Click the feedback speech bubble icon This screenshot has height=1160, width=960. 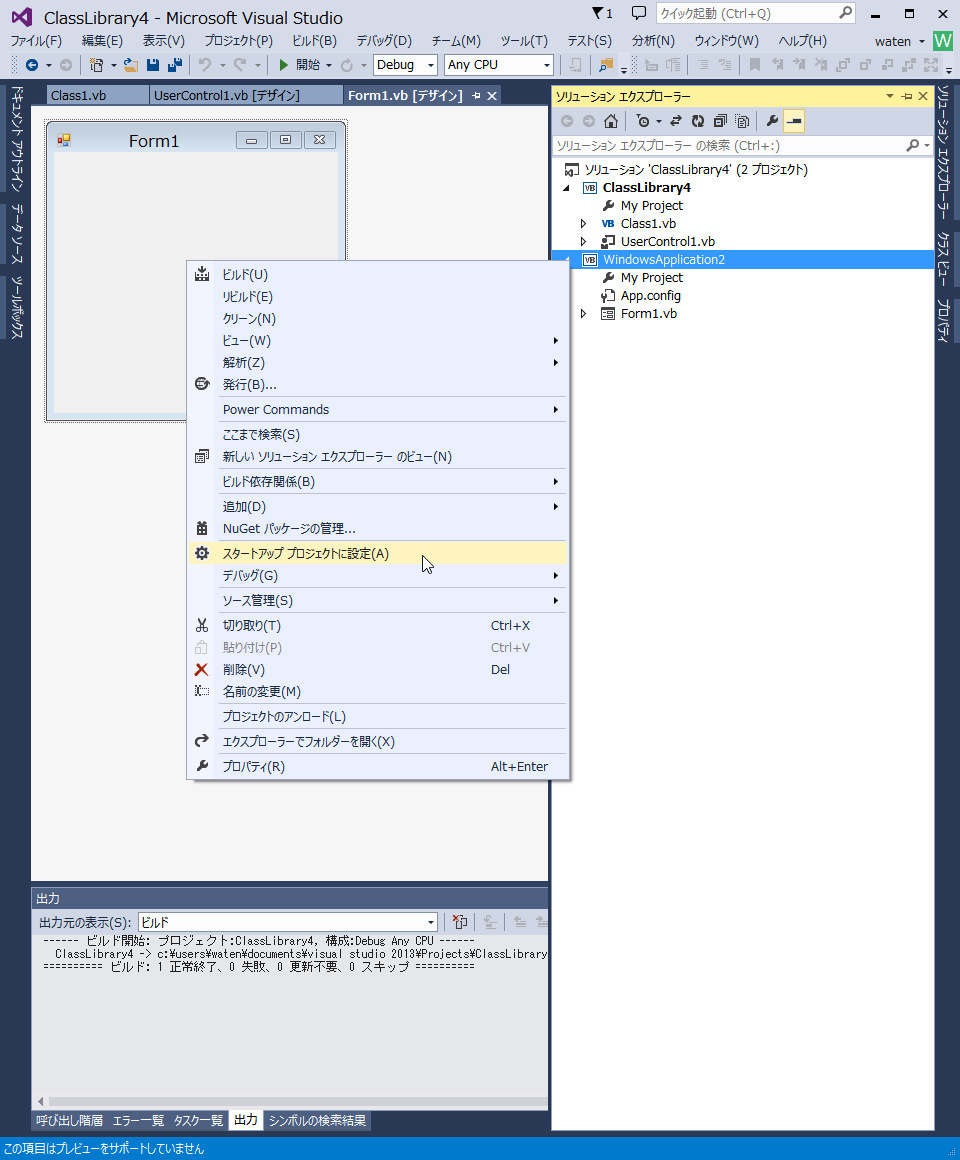[638, 13]
